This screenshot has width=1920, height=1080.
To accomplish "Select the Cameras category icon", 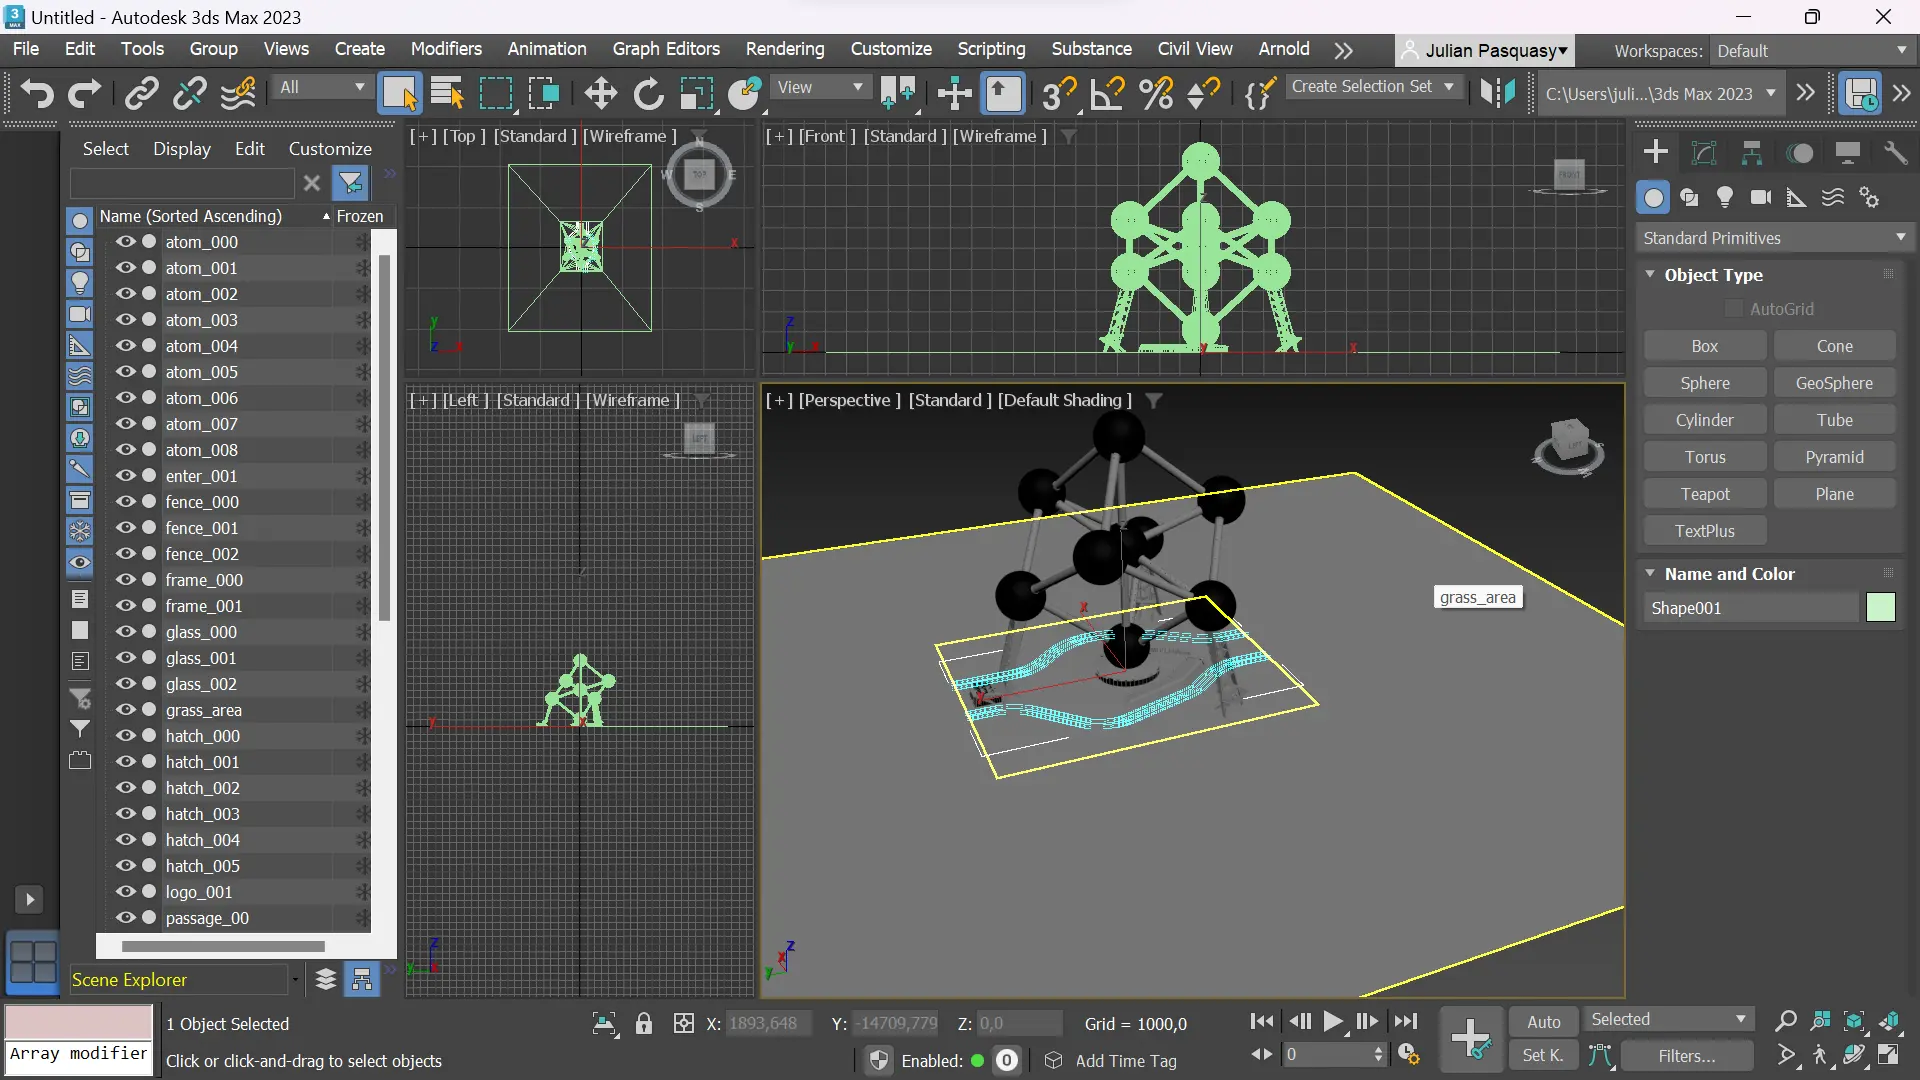I will point(1761,198).
